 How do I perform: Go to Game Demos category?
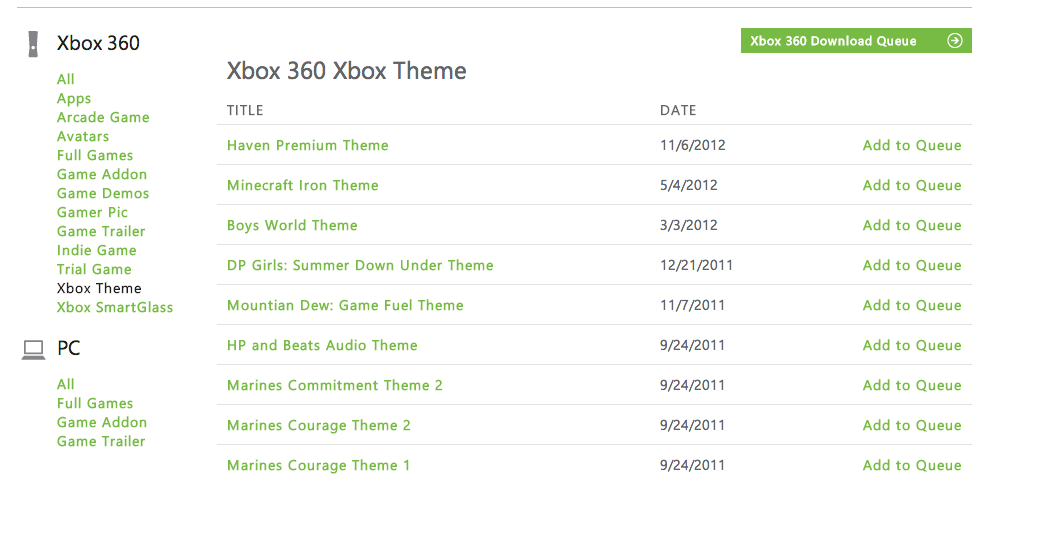click(x=103, y=193)
